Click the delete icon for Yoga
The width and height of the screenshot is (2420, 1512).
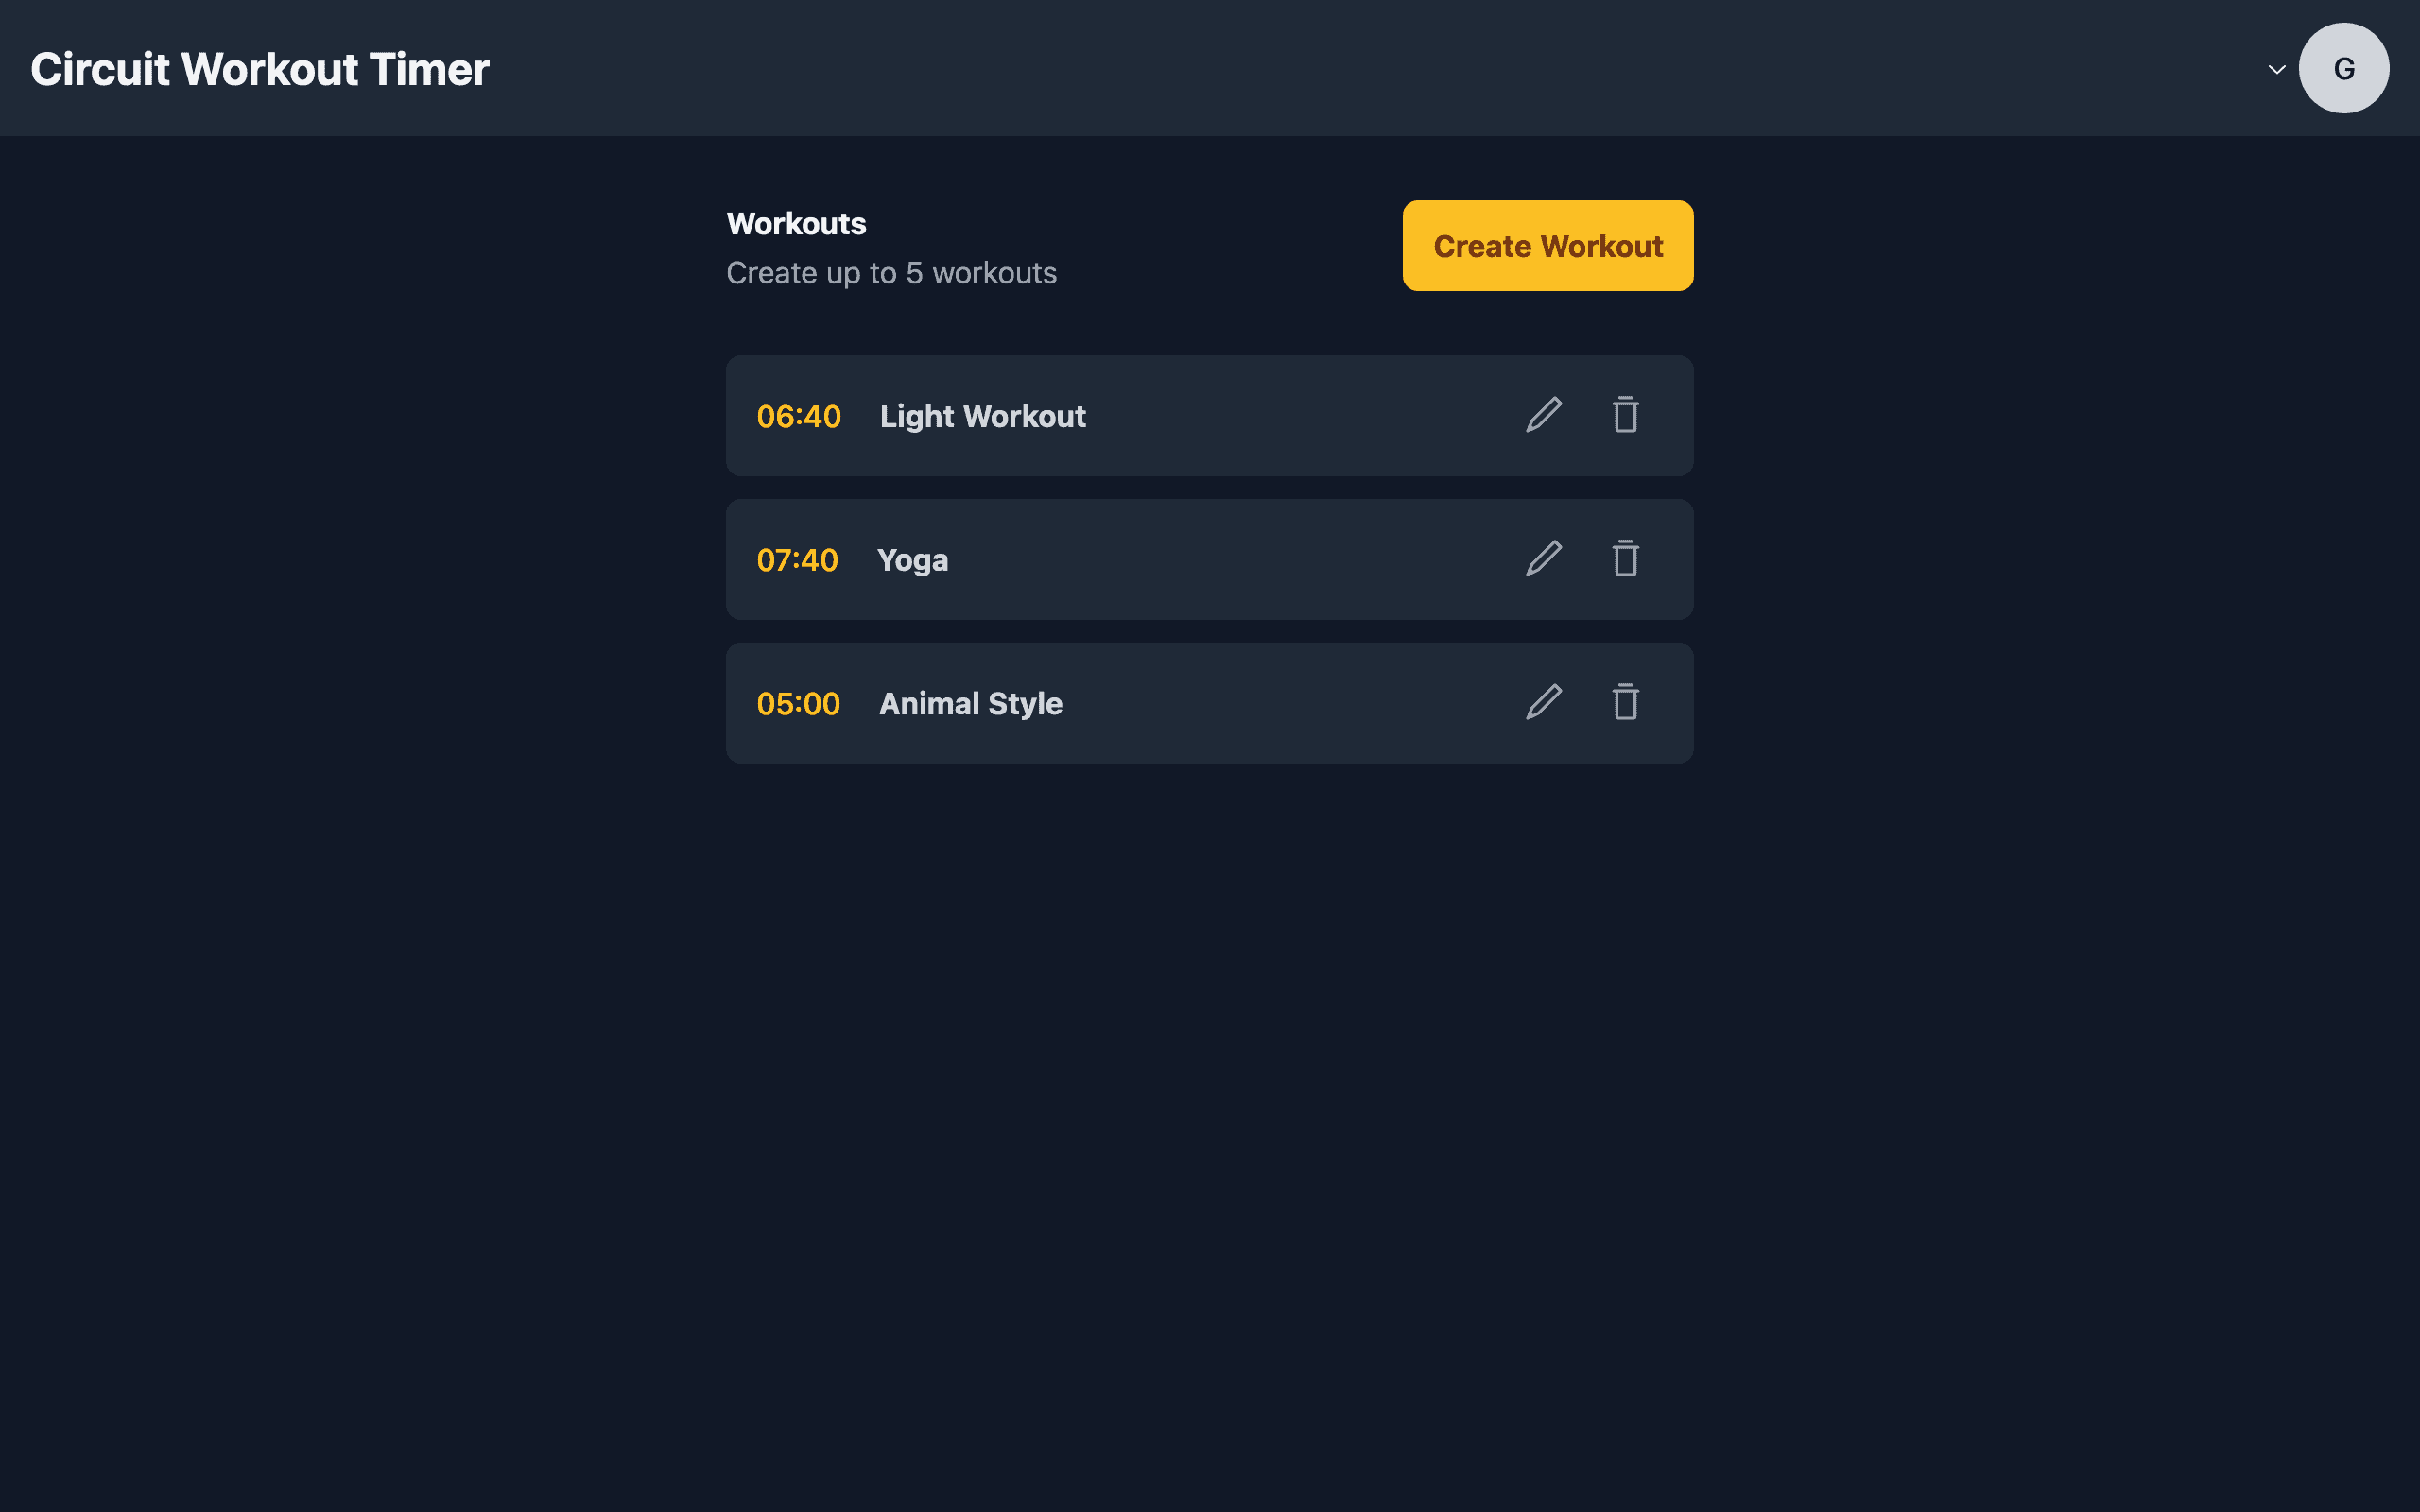pos(1622,558)
